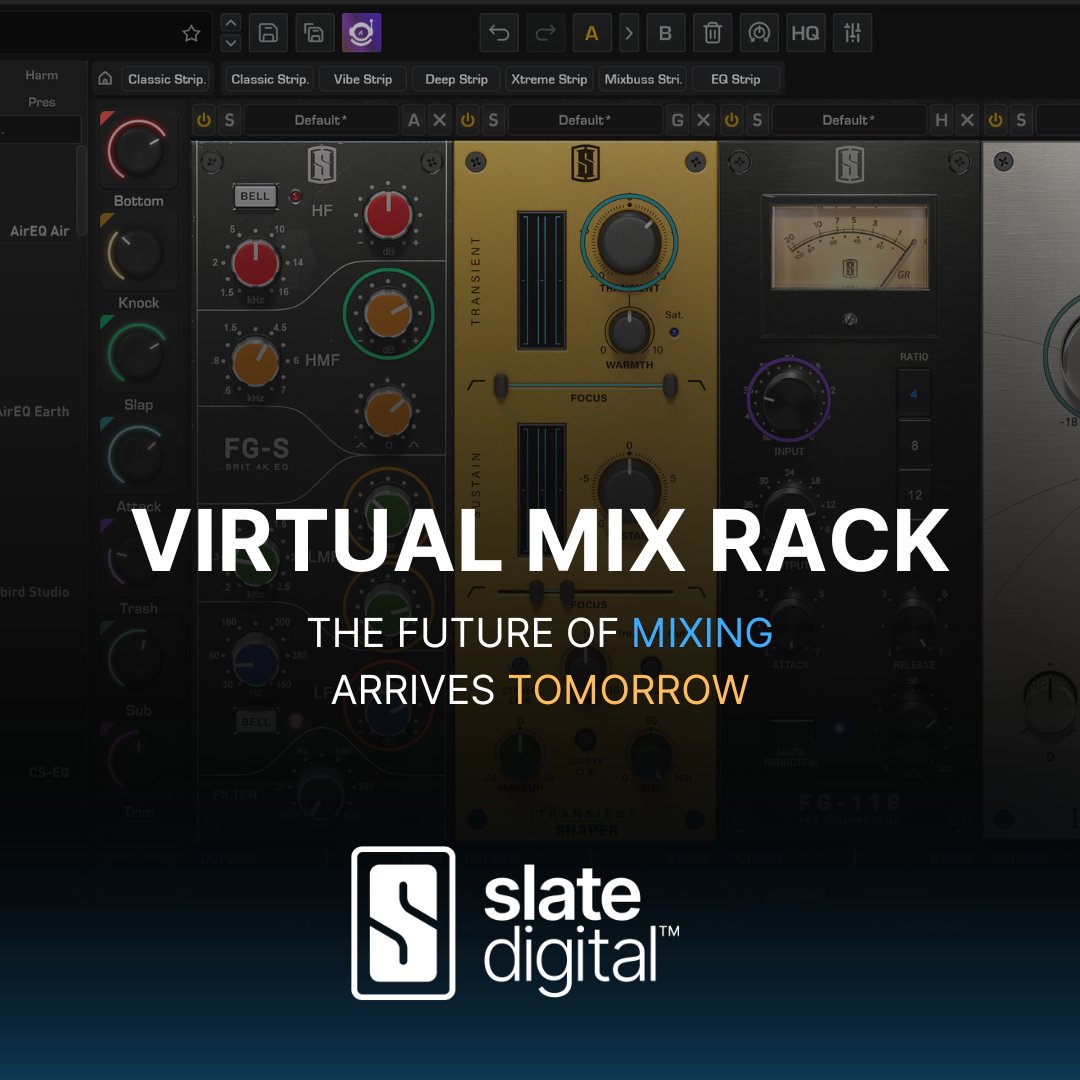Copy A to B with the arrow button
Image resolution: width=1080 pixels, height=1080 pixels.
click(x=628, y=32)
